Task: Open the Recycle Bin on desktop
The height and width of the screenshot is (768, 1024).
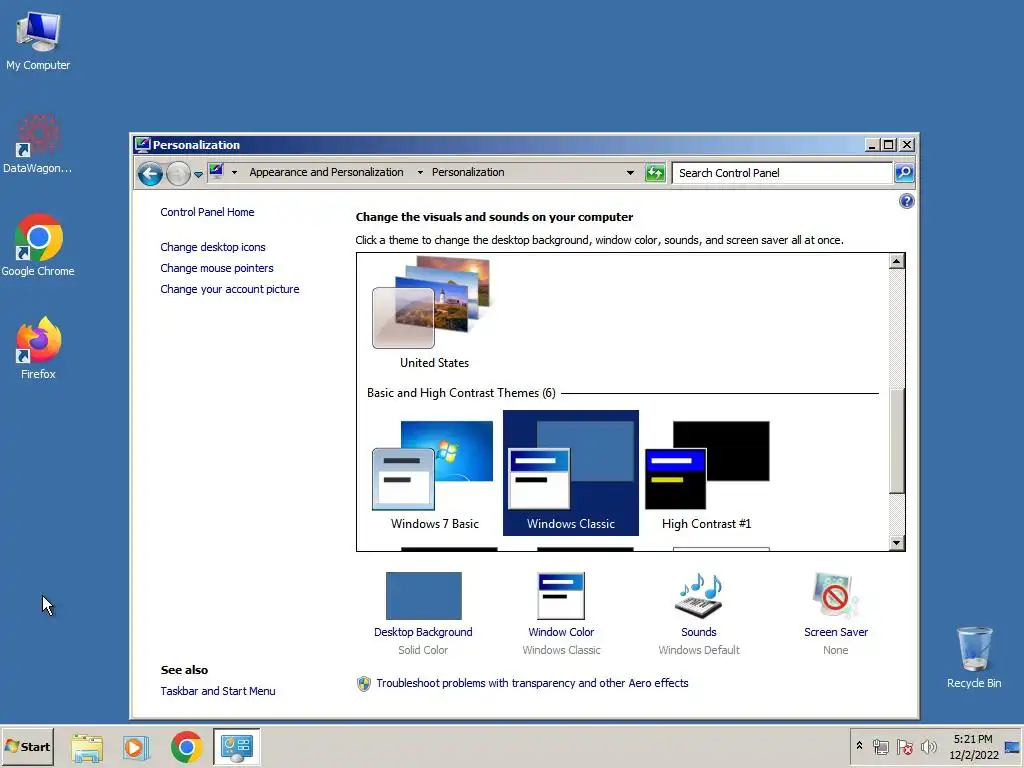Action: pyautogui.click(x=974, y=658)
